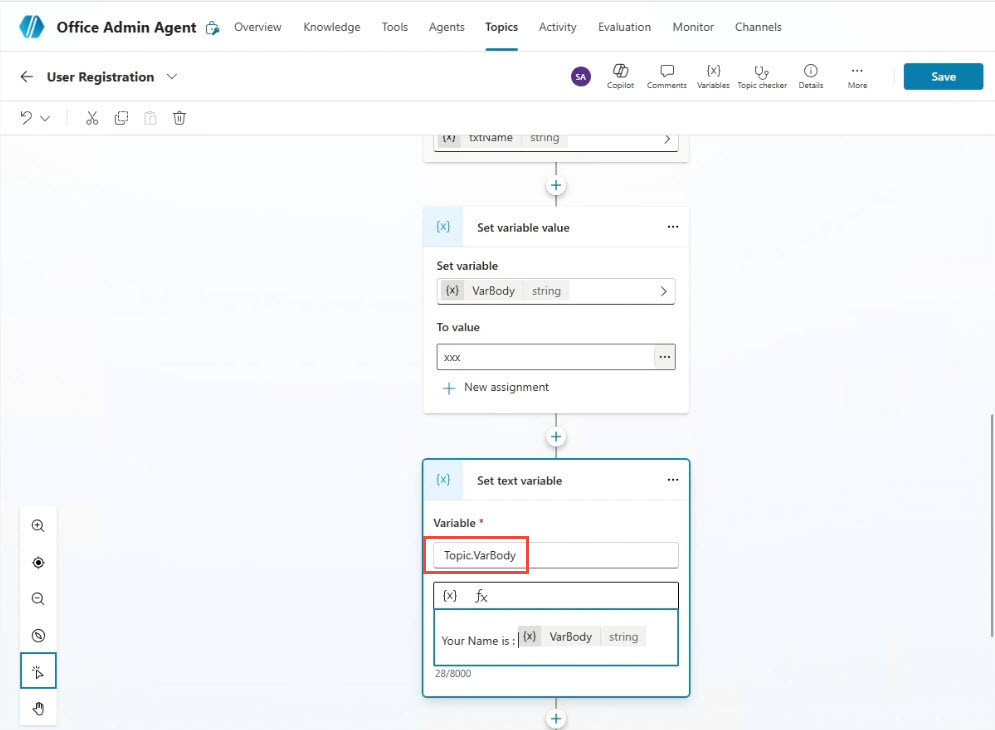Screen dimensions: 995x730
Task: Open Set text variable node menu
Action: point(673,480)
